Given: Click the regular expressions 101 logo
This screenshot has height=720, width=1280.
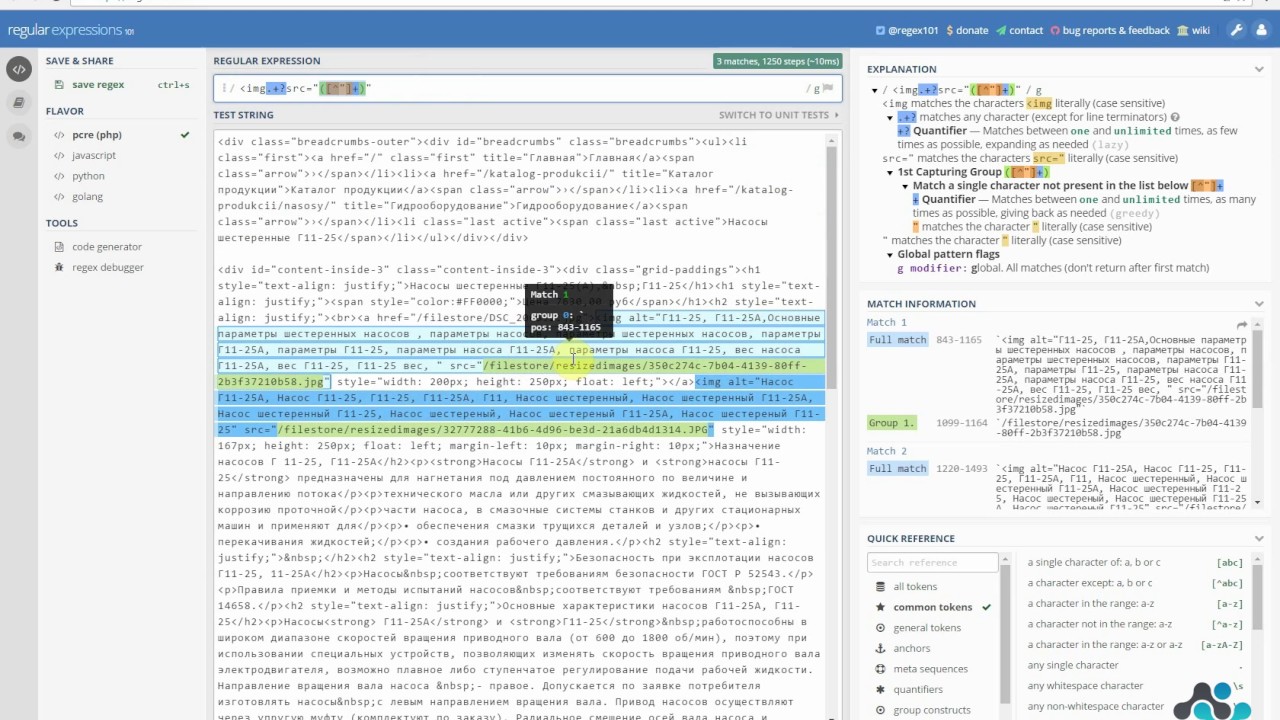Looking at the screenshot, I should coord(70,31).
